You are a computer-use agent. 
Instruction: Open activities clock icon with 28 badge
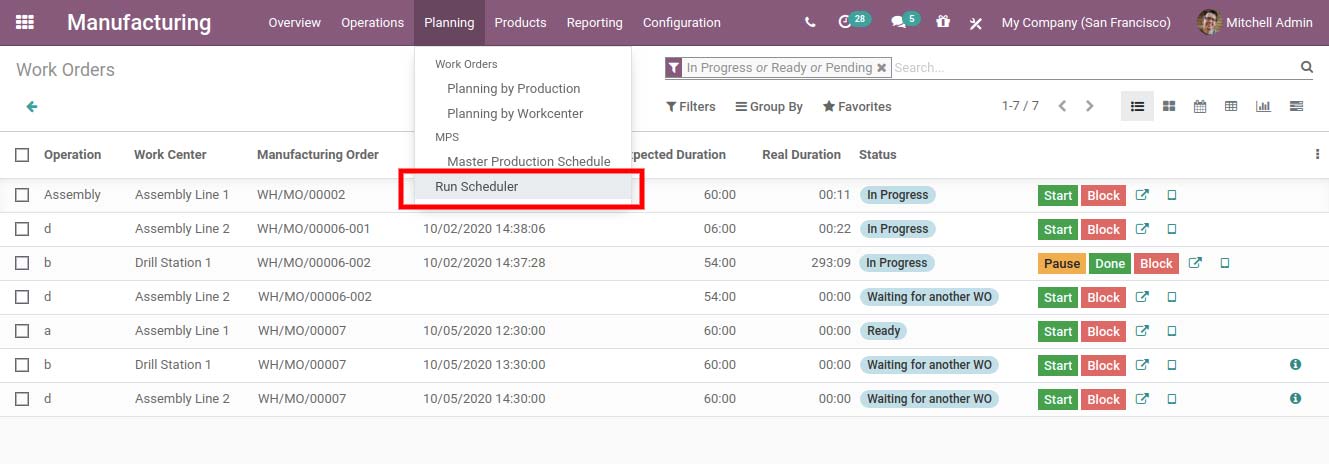tap(853, 21)
